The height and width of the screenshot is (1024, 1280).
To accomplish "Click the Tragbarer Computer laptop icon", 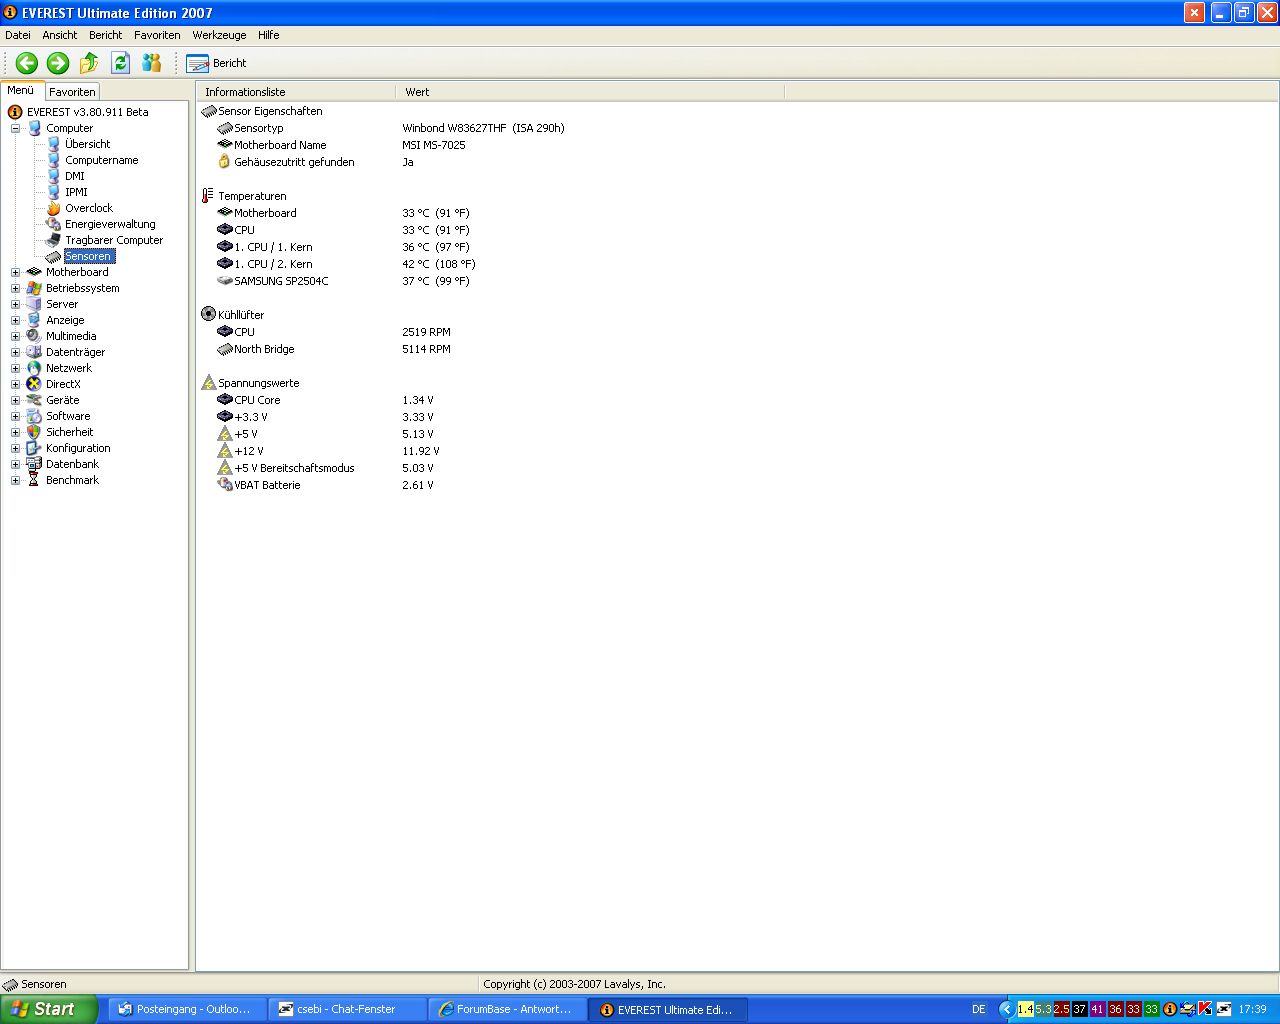I will [54, 240].
